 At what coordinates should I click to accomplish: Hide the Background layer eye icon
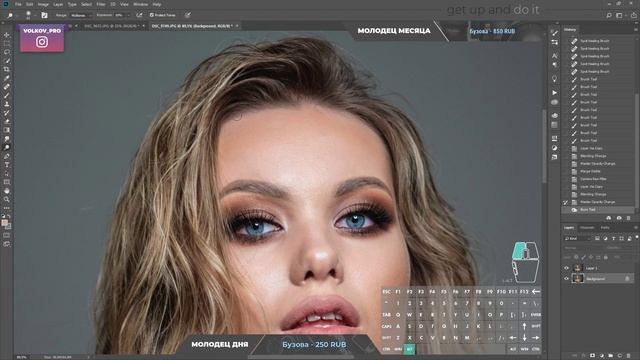coord(566,279)
